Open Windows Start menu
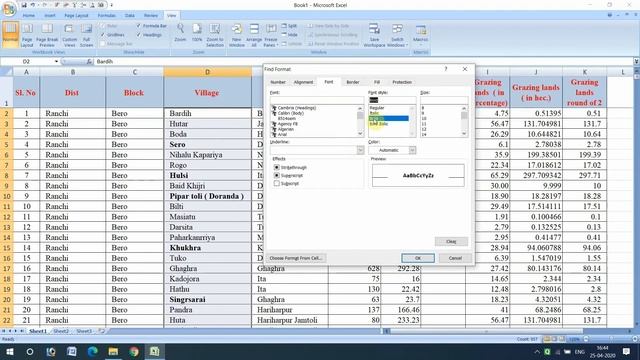640x360 pixels. [x=9, y=351]
